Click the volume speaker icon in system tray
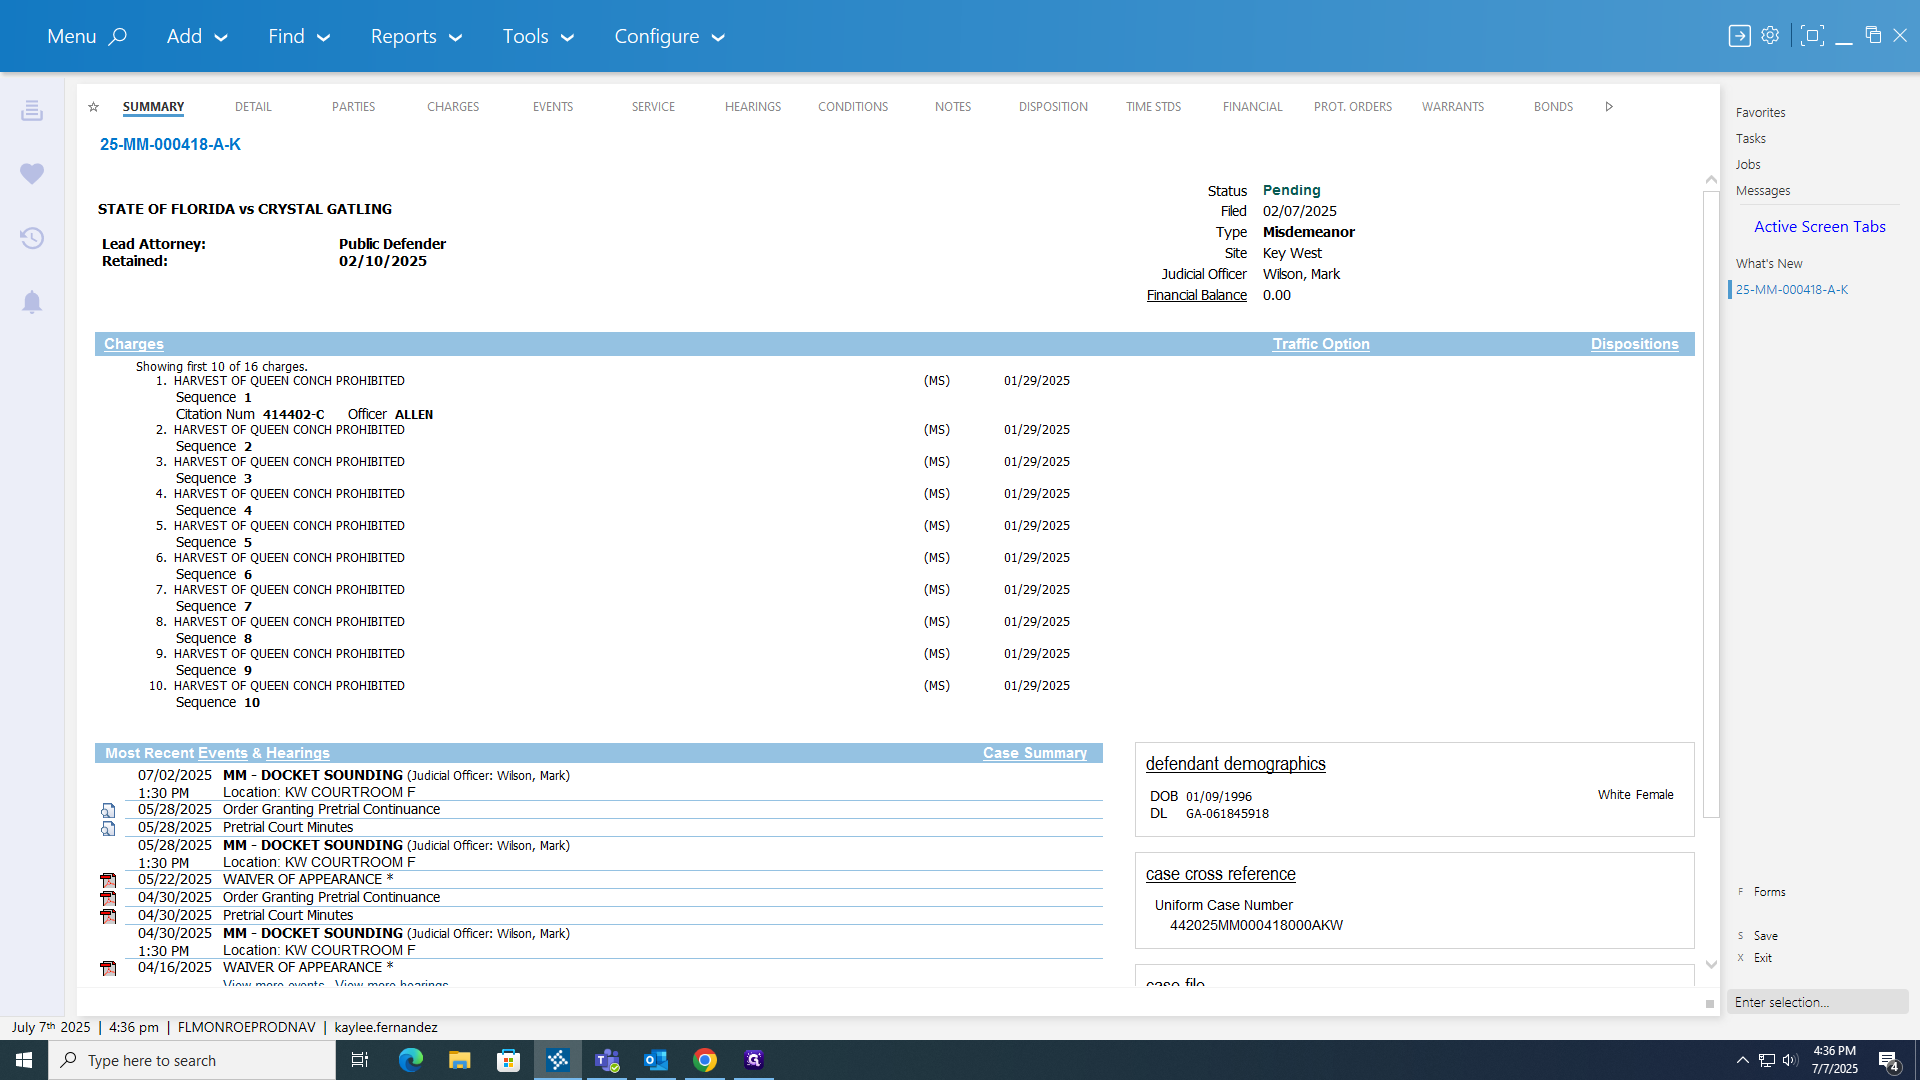Screen dimensions: 1920x1080 click(x=1790, y=1060)
